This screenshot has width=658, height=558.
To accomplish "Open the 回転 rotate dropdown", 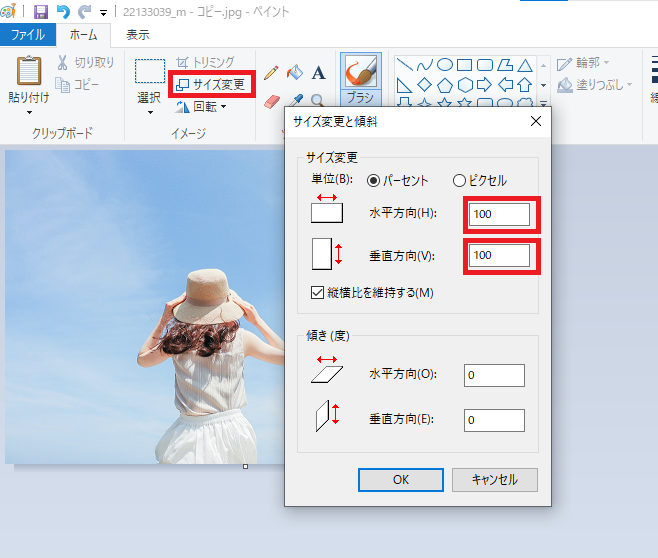I will click(201, 107).
